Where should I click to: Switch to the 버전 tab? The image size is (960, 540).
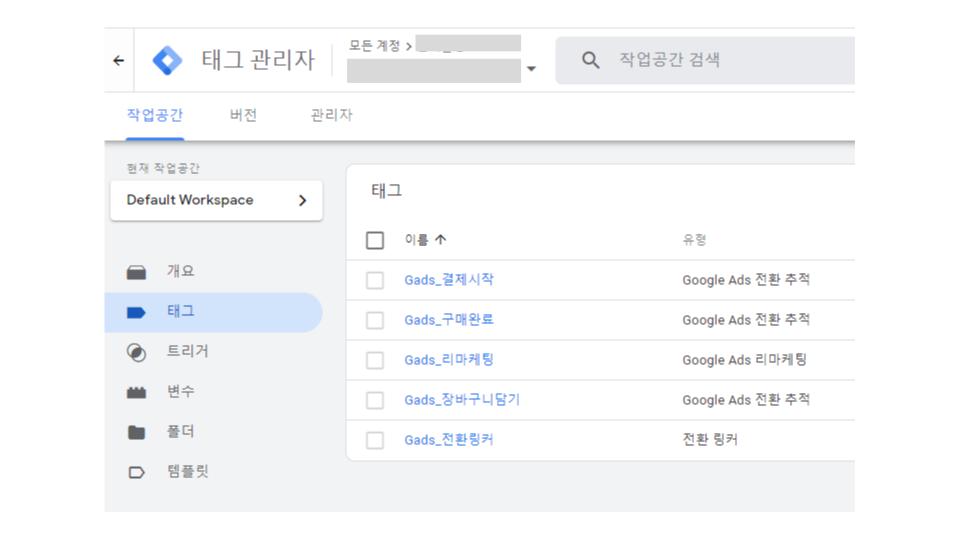click(x=243, y=115)
